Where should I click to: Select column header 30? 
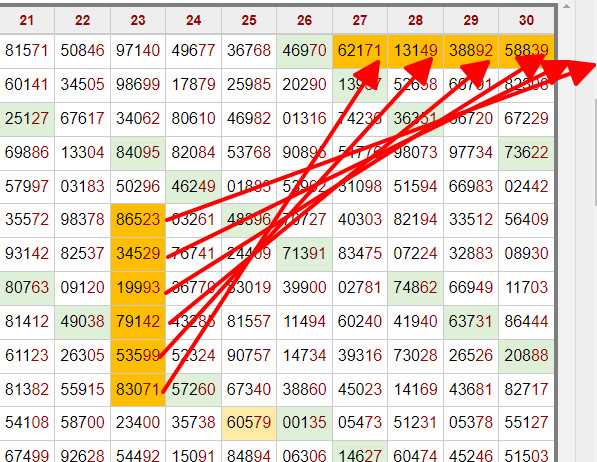tap(526, 20)
